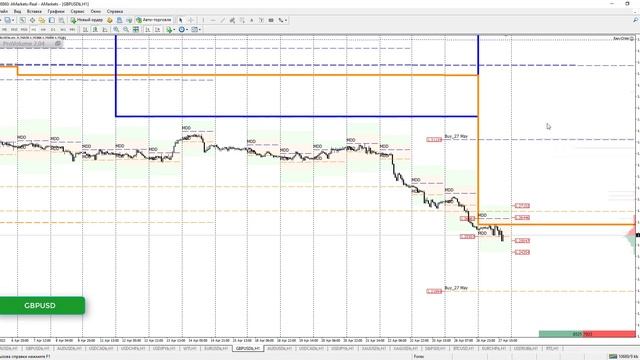Select the active H1 timeframe button
This screenshot has height=360, width=640.
[x=34, y=29]
